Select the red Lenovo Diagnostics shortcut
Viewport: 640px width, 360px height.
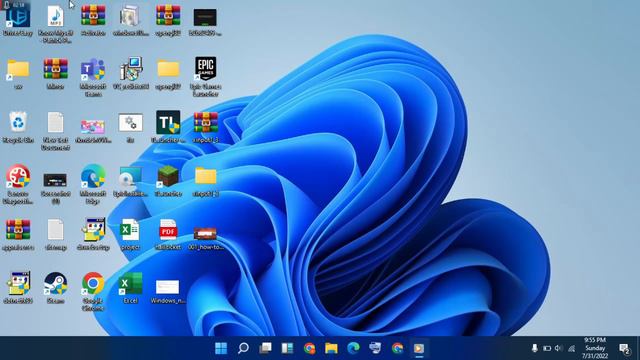tap(18, 184)
